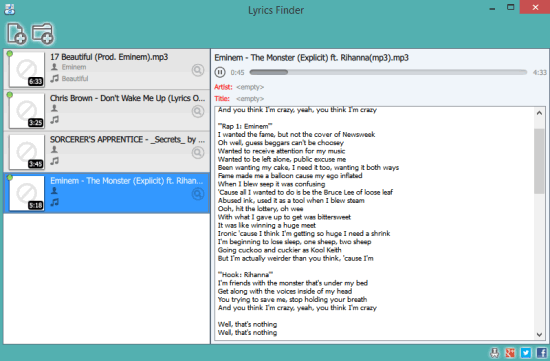Minimize the Lyrics Finder window

tap(492, 8)
